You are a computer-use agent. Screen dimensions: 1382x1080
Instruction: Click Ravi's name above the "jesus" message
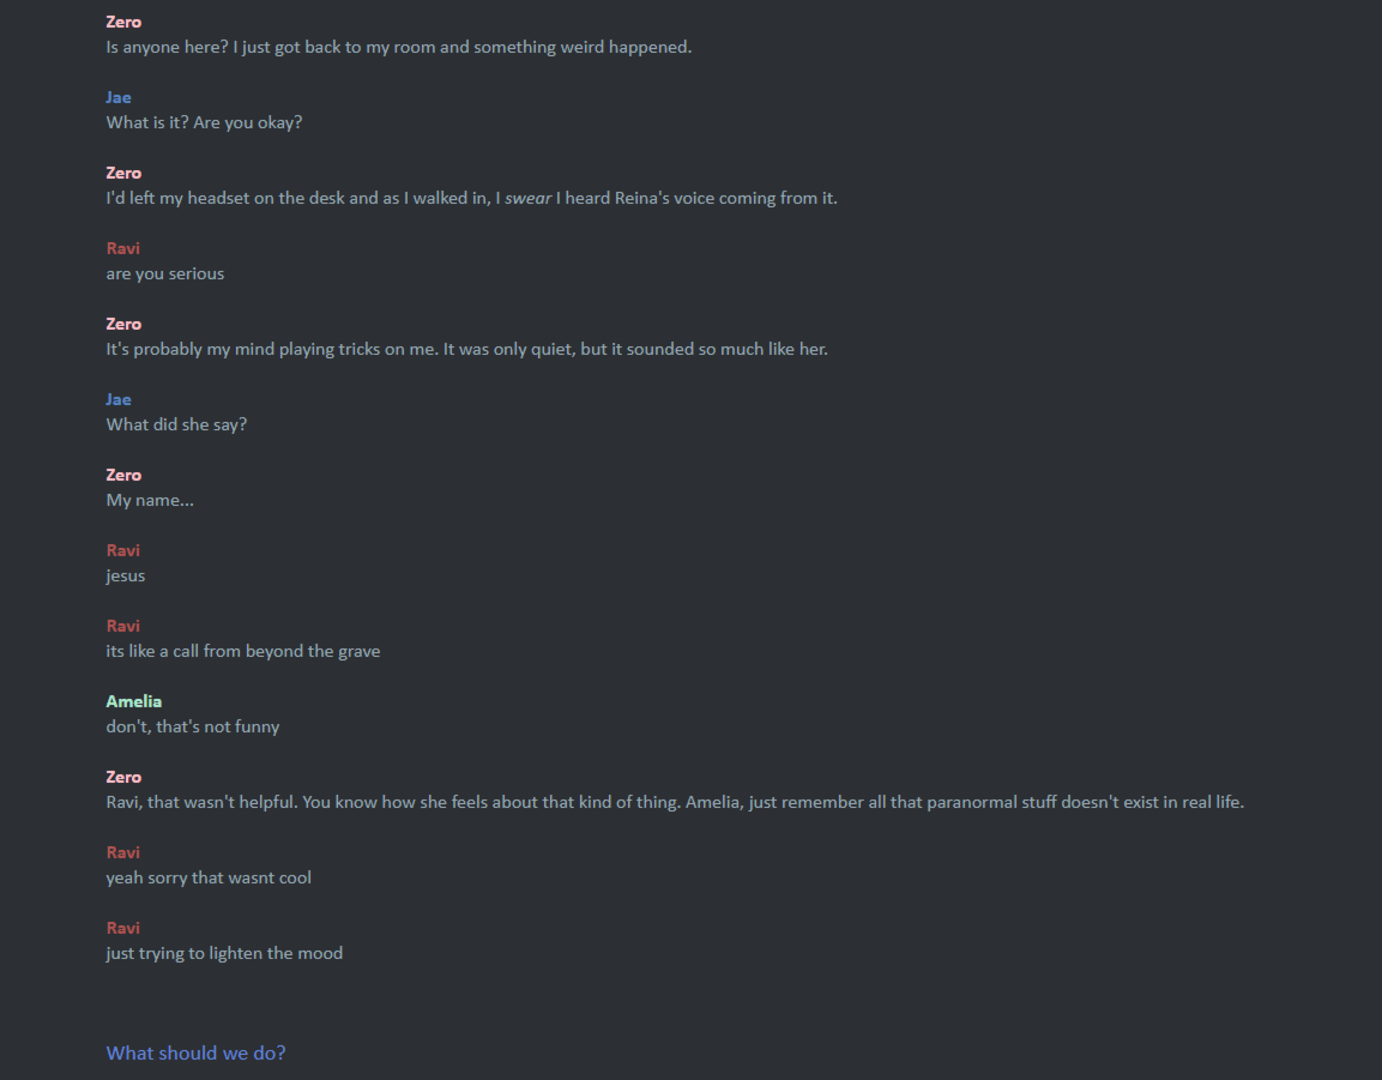click(123, 550)
